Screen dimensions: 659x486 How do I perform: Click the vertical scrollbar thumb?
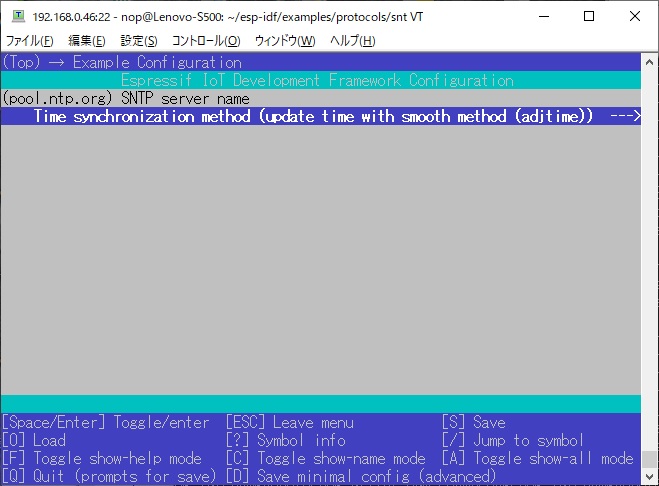[649, 460]
